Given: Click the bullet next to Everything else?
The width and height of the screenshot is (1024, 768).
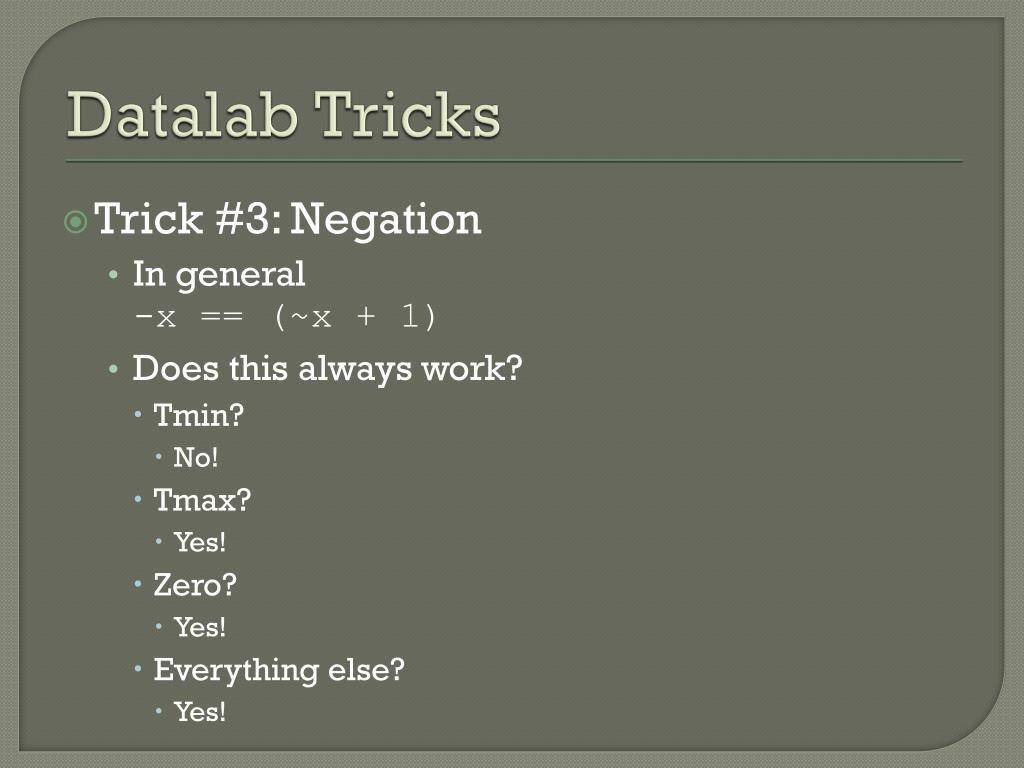Looking at the screenshot, I should pyautogui.click(x=138, y=669).
